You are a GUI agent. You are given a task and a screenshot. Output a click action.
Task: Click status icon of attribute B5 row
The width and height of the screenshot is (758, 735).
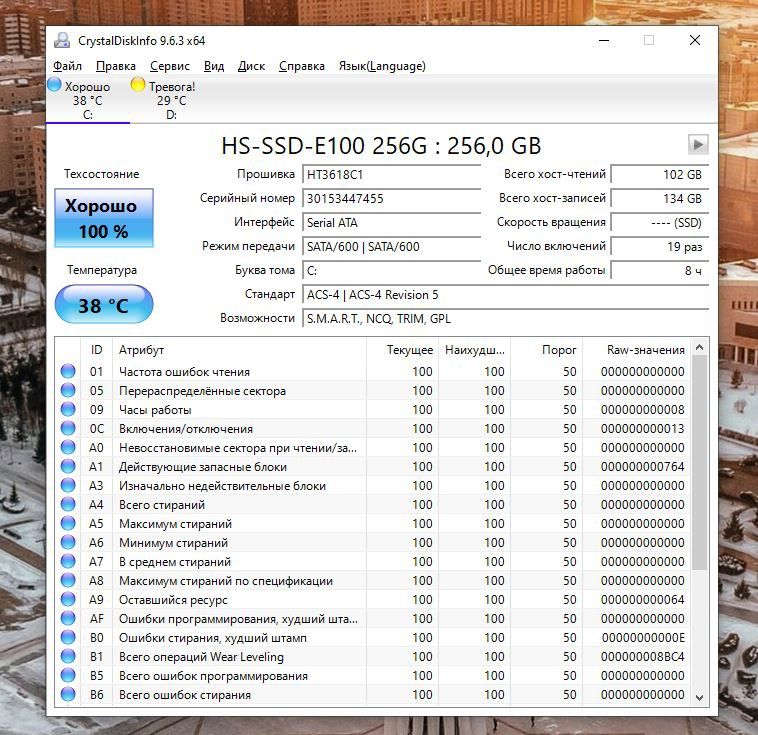coord(68,675)
